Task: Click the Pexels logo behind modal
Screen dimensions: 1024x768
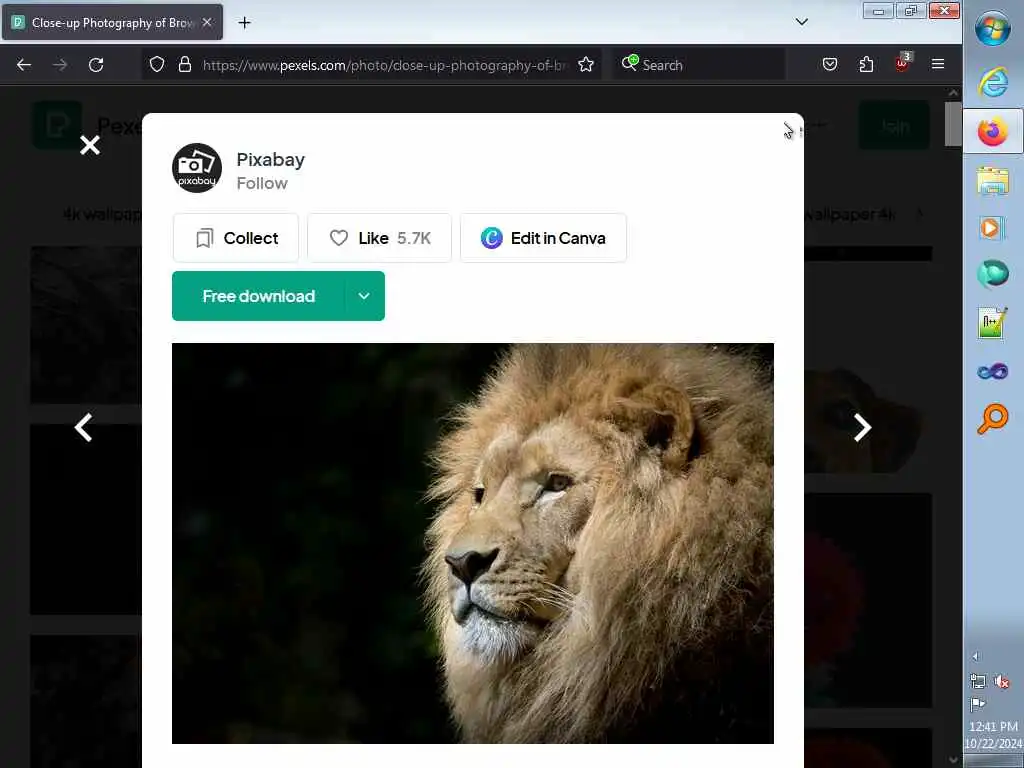Action: [x=57, y=125]
